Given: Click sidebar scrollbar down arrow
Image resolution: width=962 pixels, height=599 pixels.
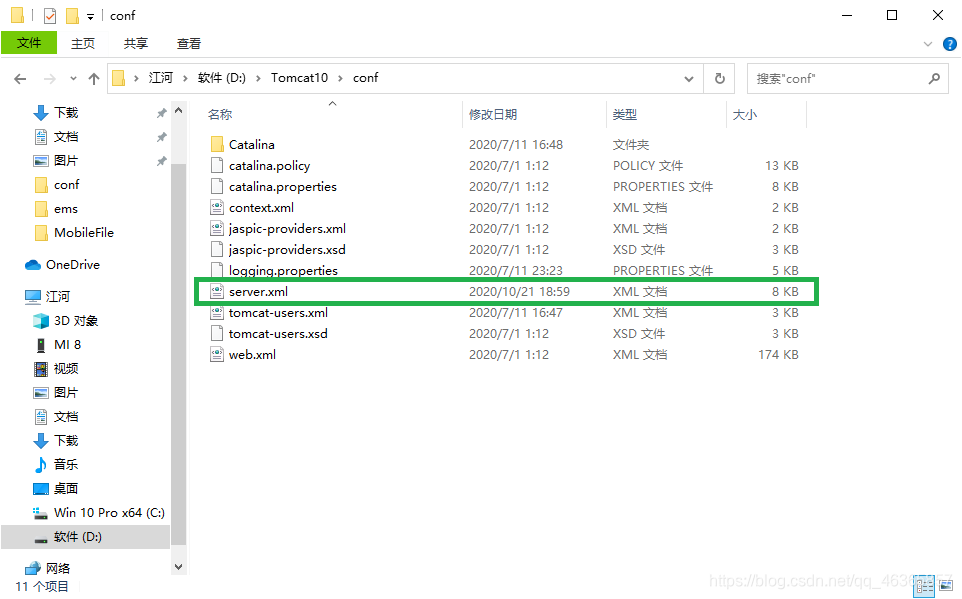Looking at the screenshot, I should point(179,566).
